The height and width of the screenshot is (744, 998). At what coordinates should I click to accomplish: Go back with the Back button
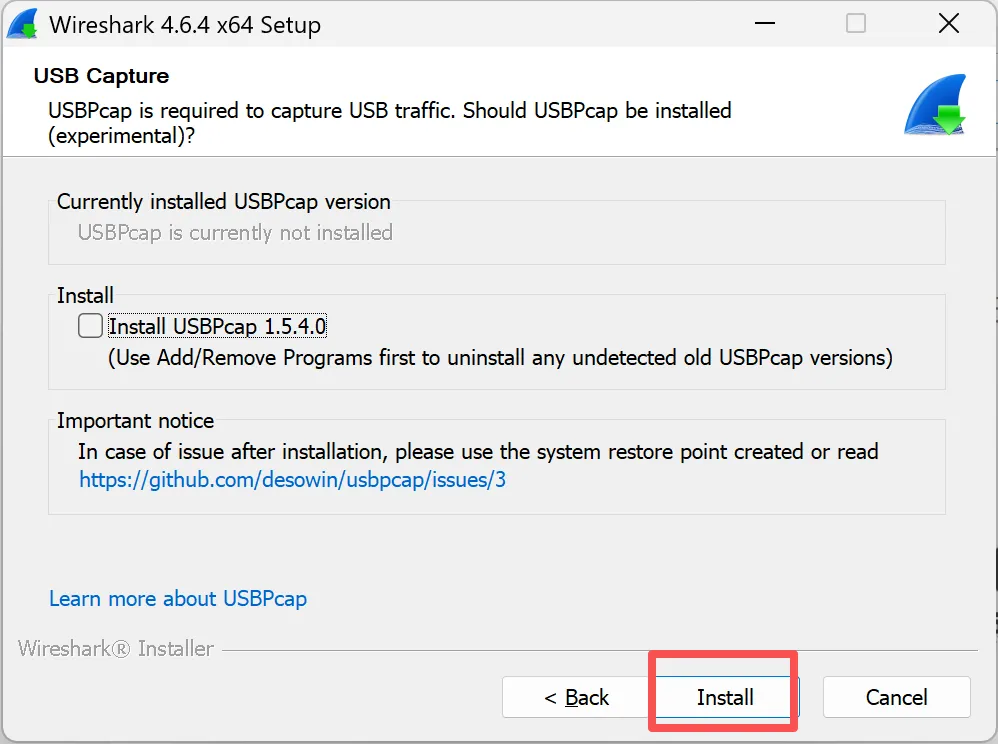pos(575,697)
